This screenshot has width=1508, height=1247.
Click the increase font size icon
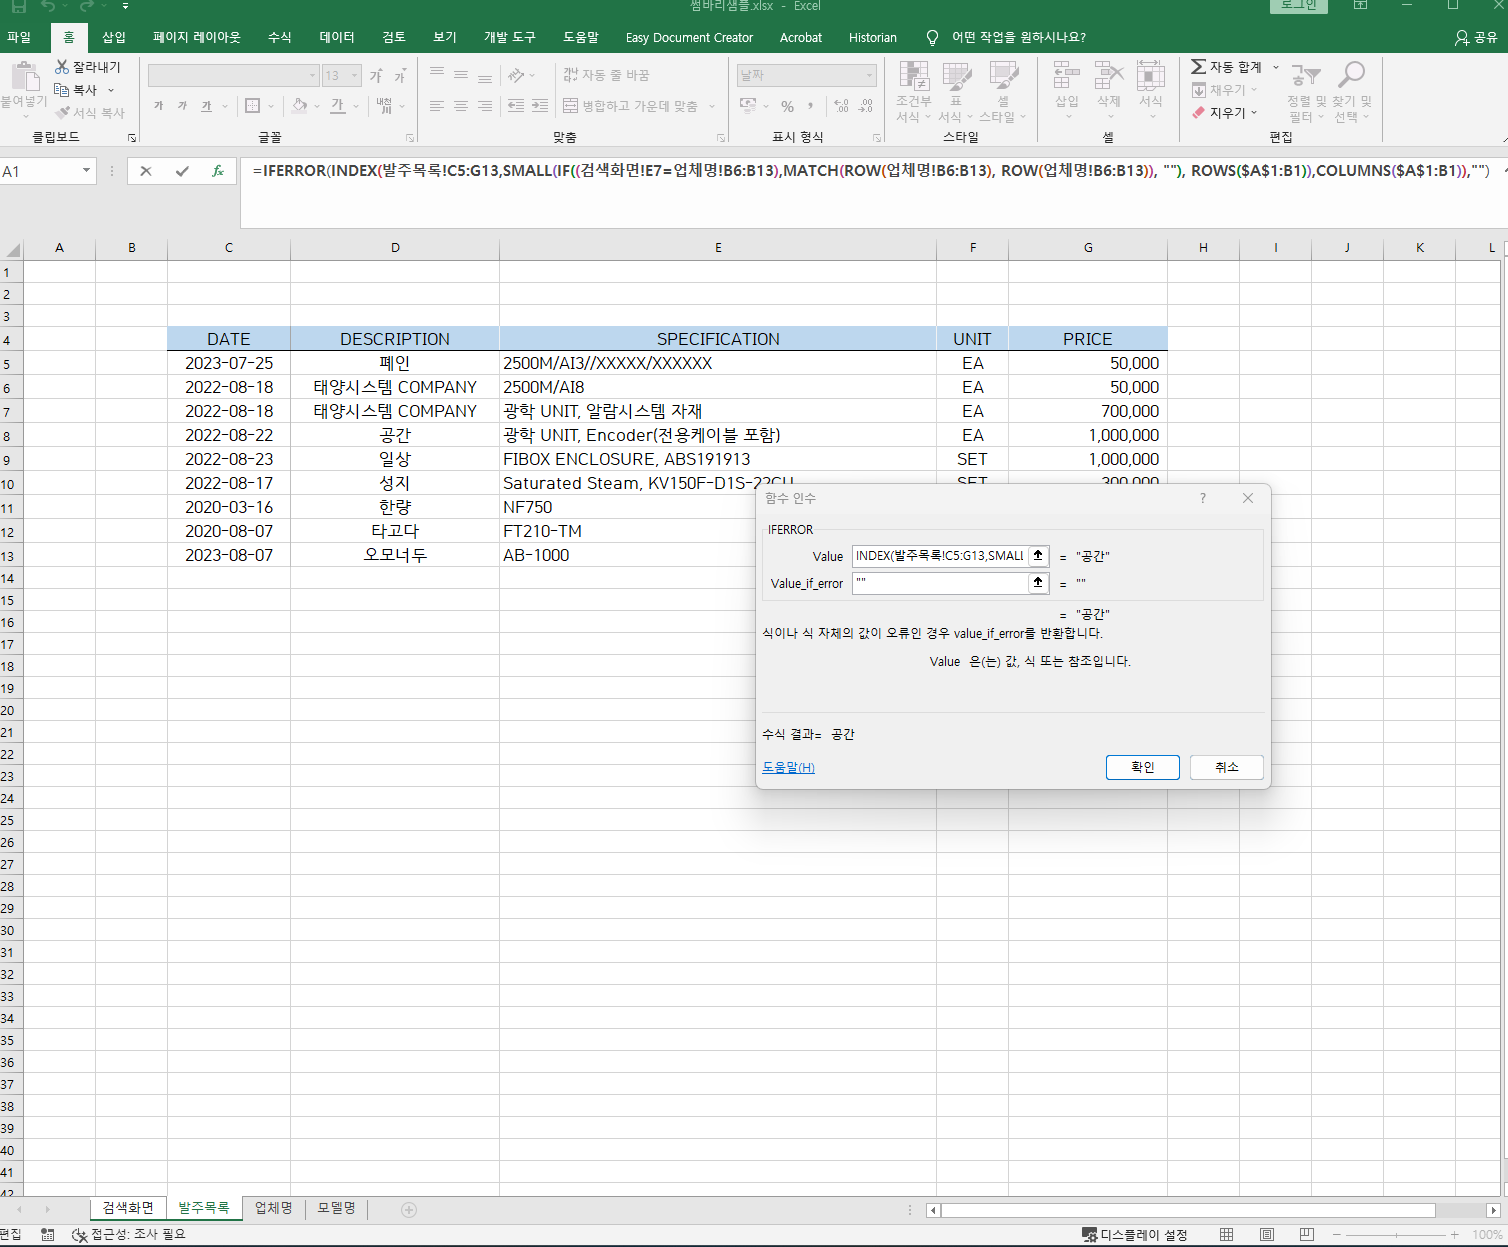[376, 76]
